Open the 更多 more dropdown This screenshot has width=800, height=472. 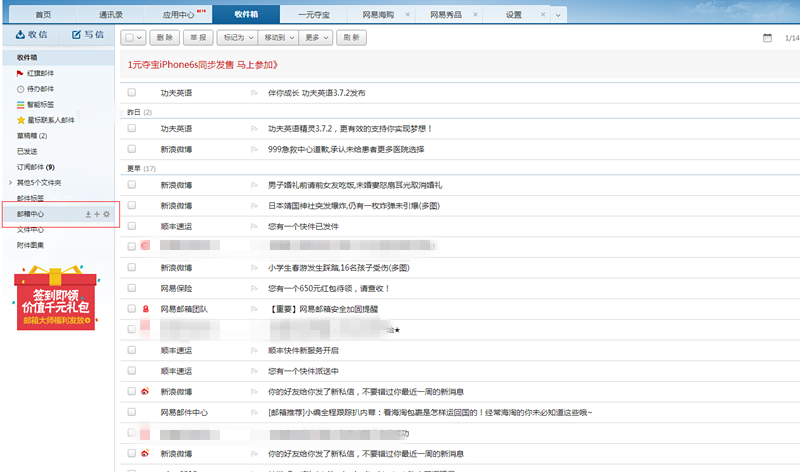[316, 38]
